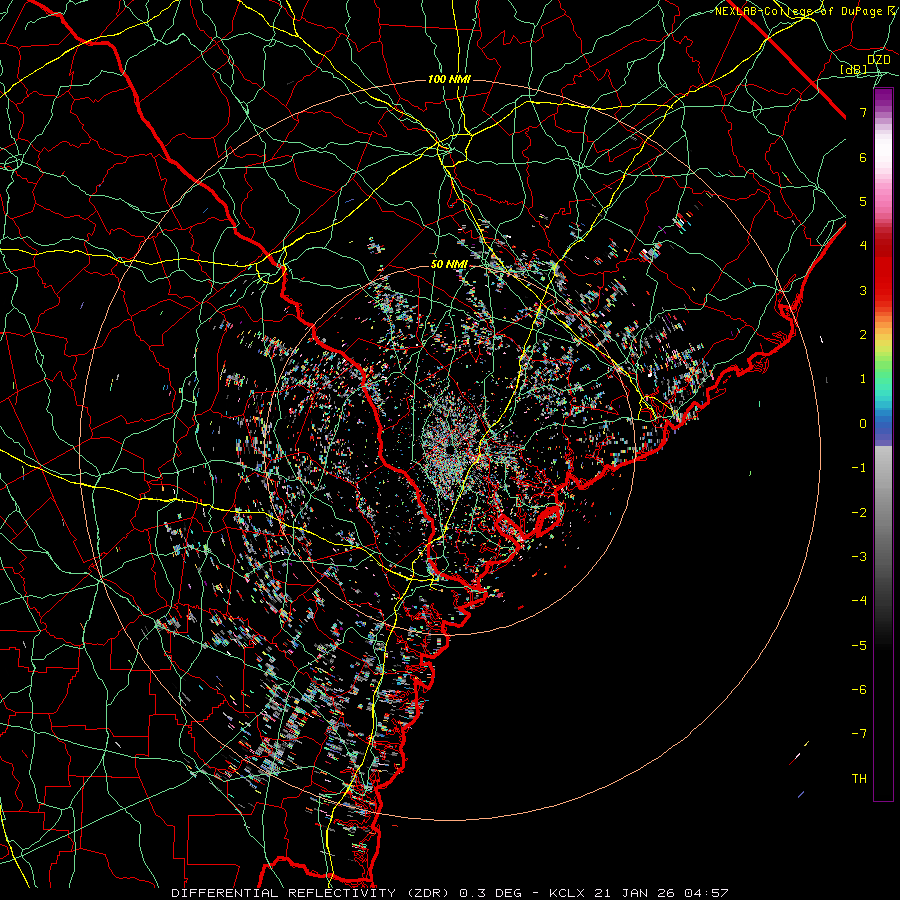Click the "50 NMI" range ring label
This screenshot has width=900, height=900.
coord(449,264)
